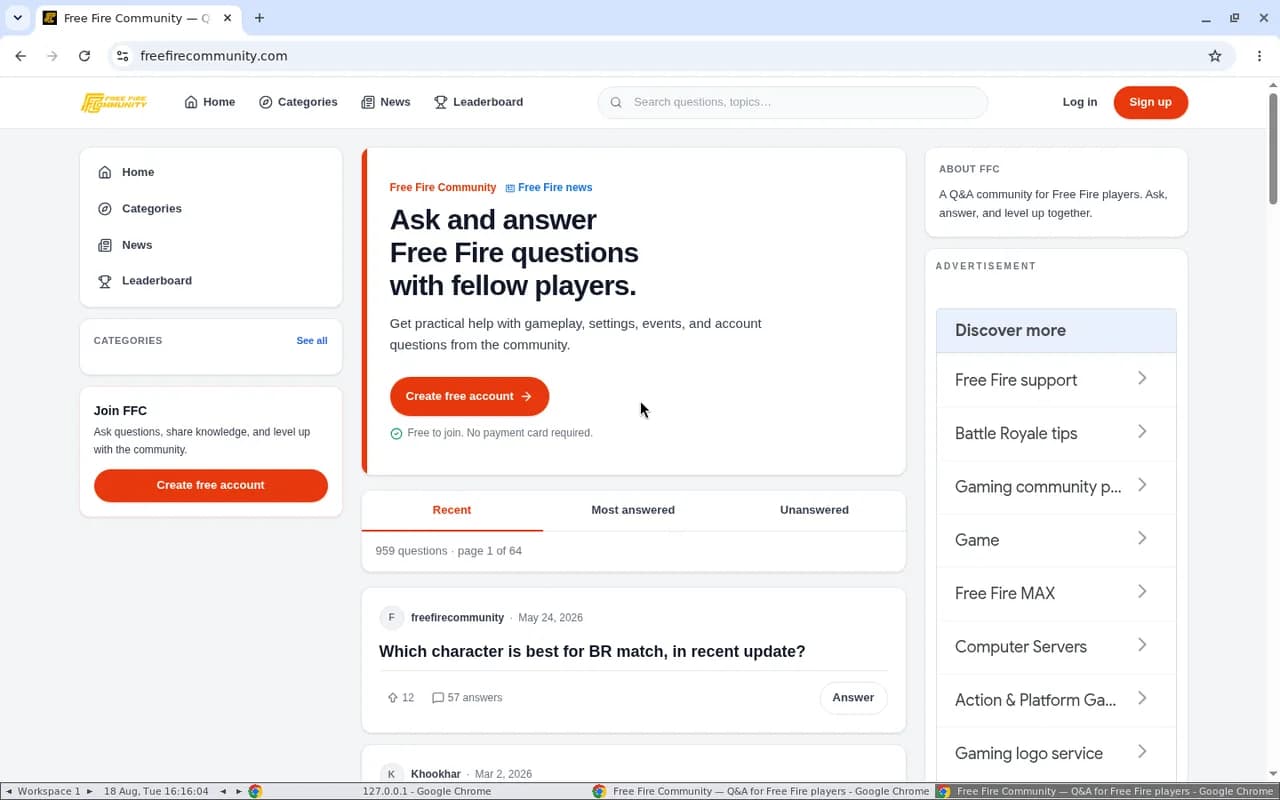Viewport: 1280px width, 800px height.
Task: Click the Answer button on the BR match question
Action: 853,698
